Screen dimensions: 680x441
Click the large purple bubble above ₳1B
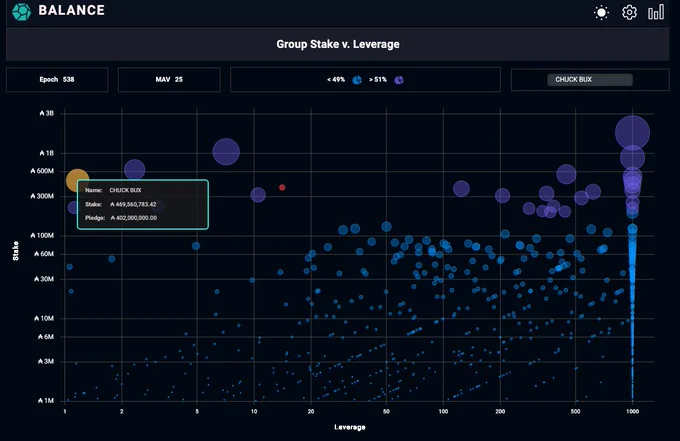(226, 152)
